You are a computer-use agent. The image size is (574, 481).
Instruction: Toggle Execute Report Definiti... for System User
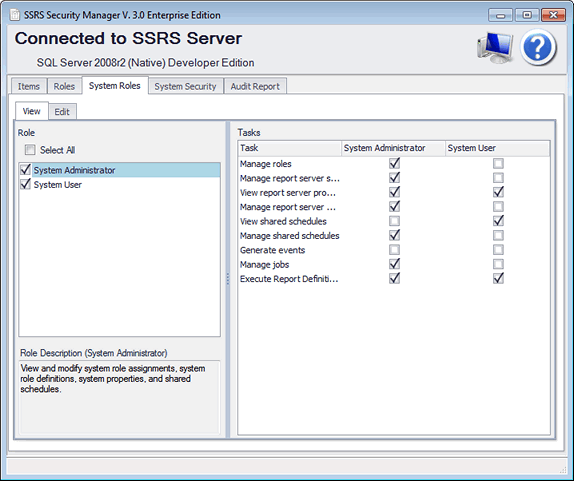498,278
